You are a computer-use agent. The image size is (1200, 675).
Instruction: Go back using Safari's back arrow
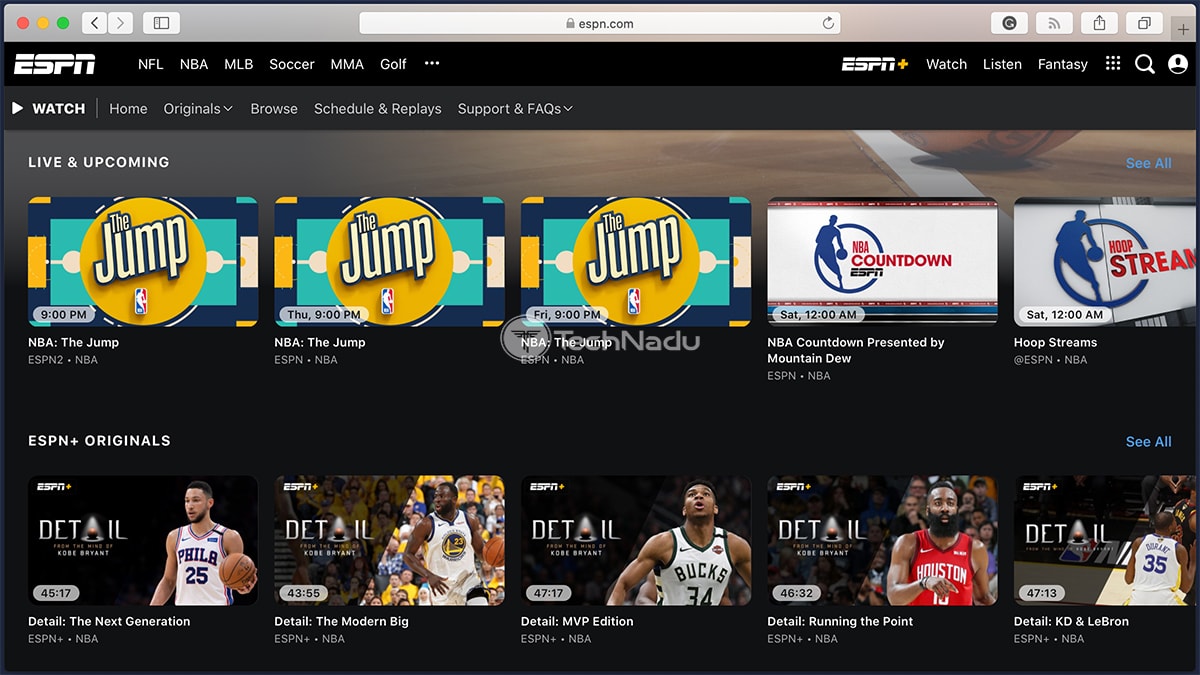point(95,22)
